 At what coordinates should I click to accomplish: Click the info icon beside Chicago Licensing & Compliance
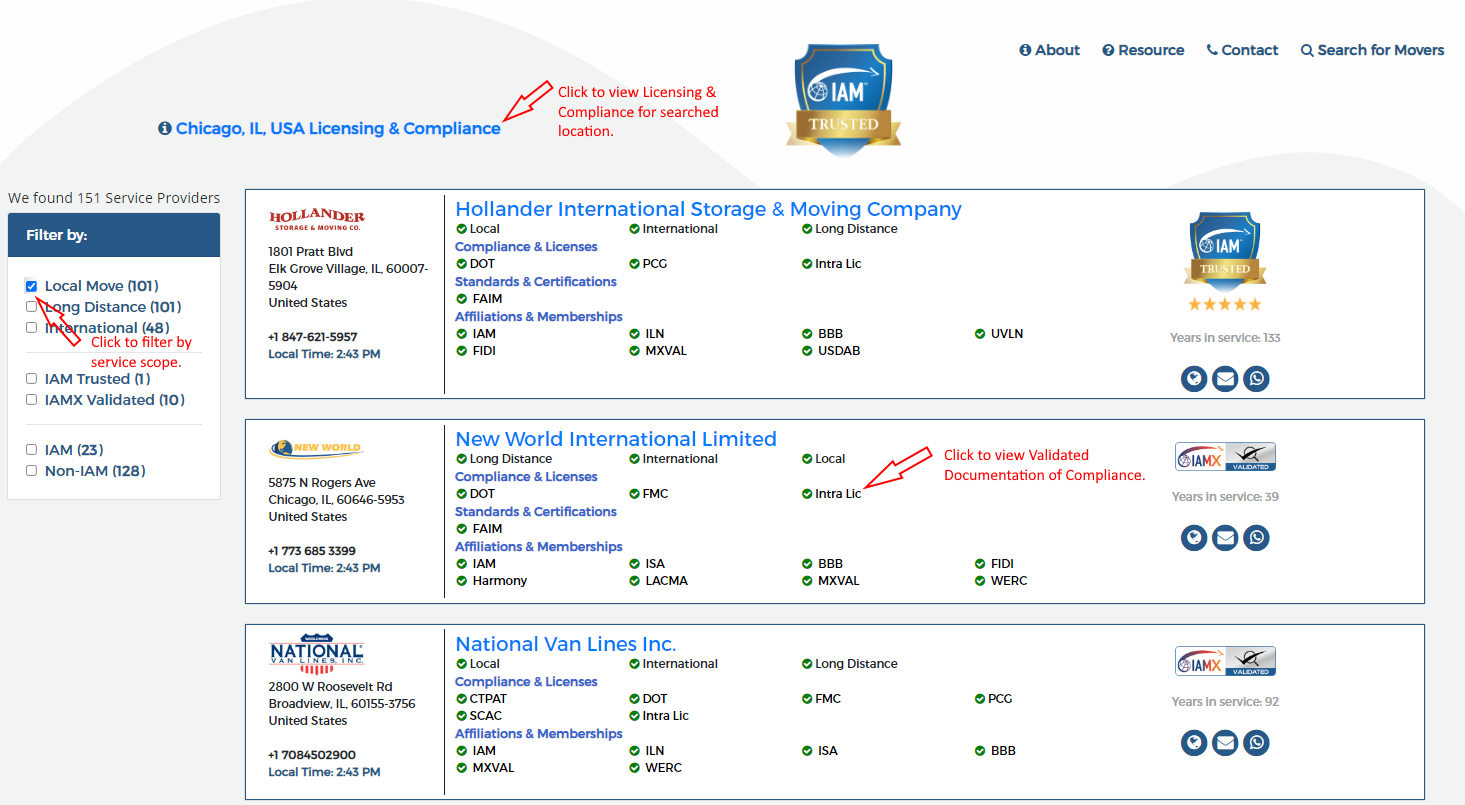pyautogui.click(x=164, y=129)
